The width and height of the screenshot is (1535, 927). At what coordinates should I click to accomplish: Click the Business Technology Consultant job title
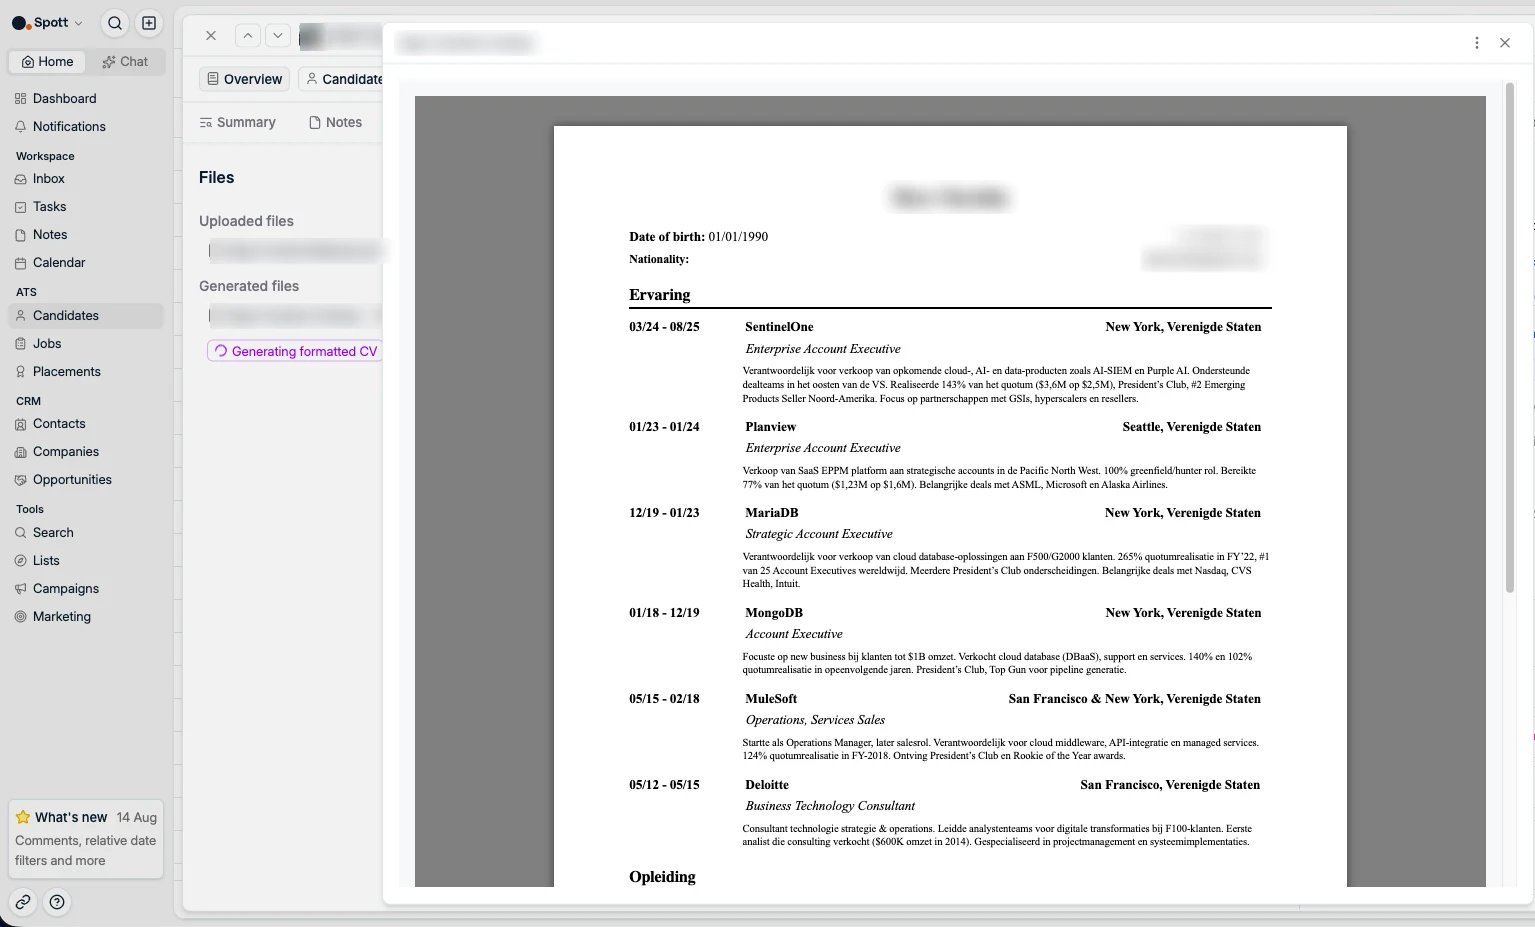pos(830,806)
